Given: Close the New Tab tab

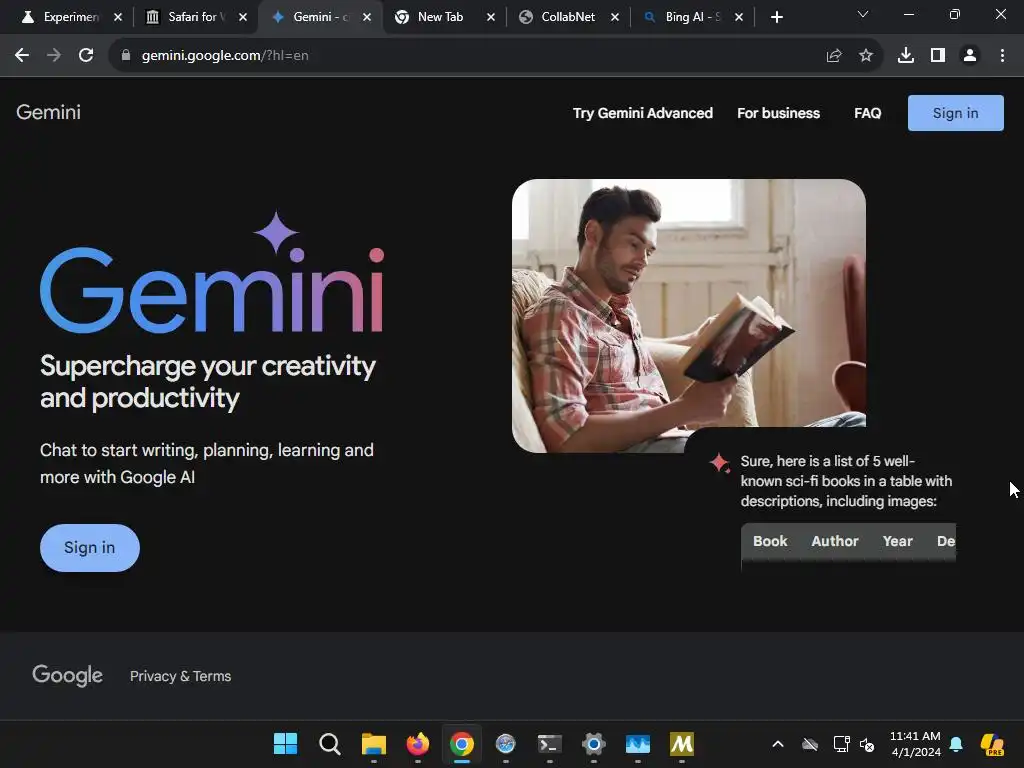Looking at the screenshot, I should (491, 17).
